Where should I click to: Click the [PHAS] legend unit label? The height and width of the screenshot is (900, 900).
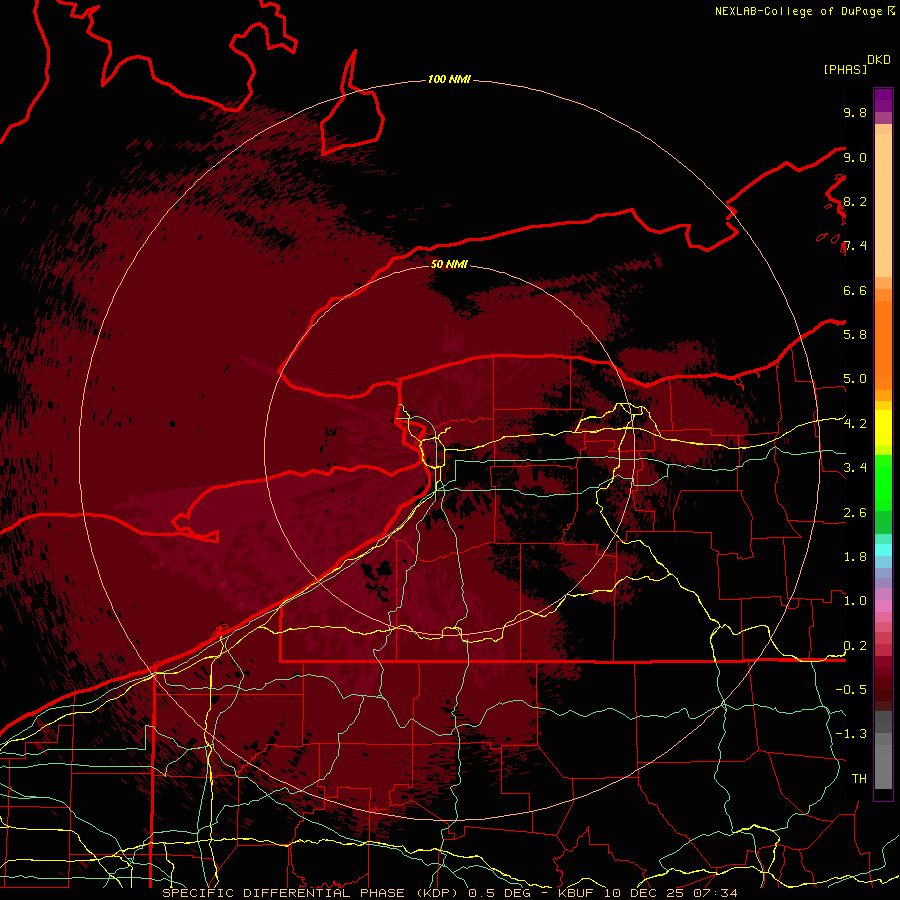845,69
